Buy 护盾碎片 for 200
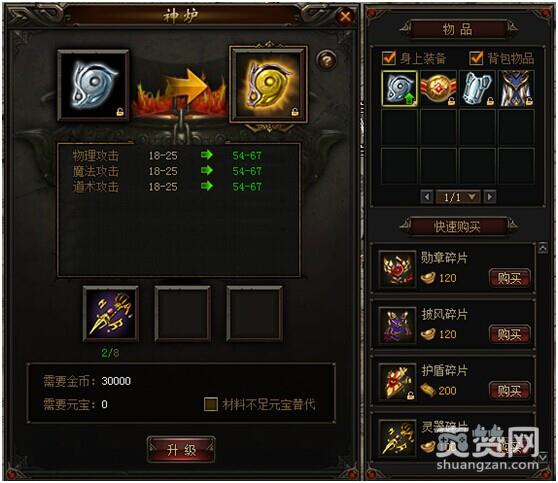 [x=509, y=391]
